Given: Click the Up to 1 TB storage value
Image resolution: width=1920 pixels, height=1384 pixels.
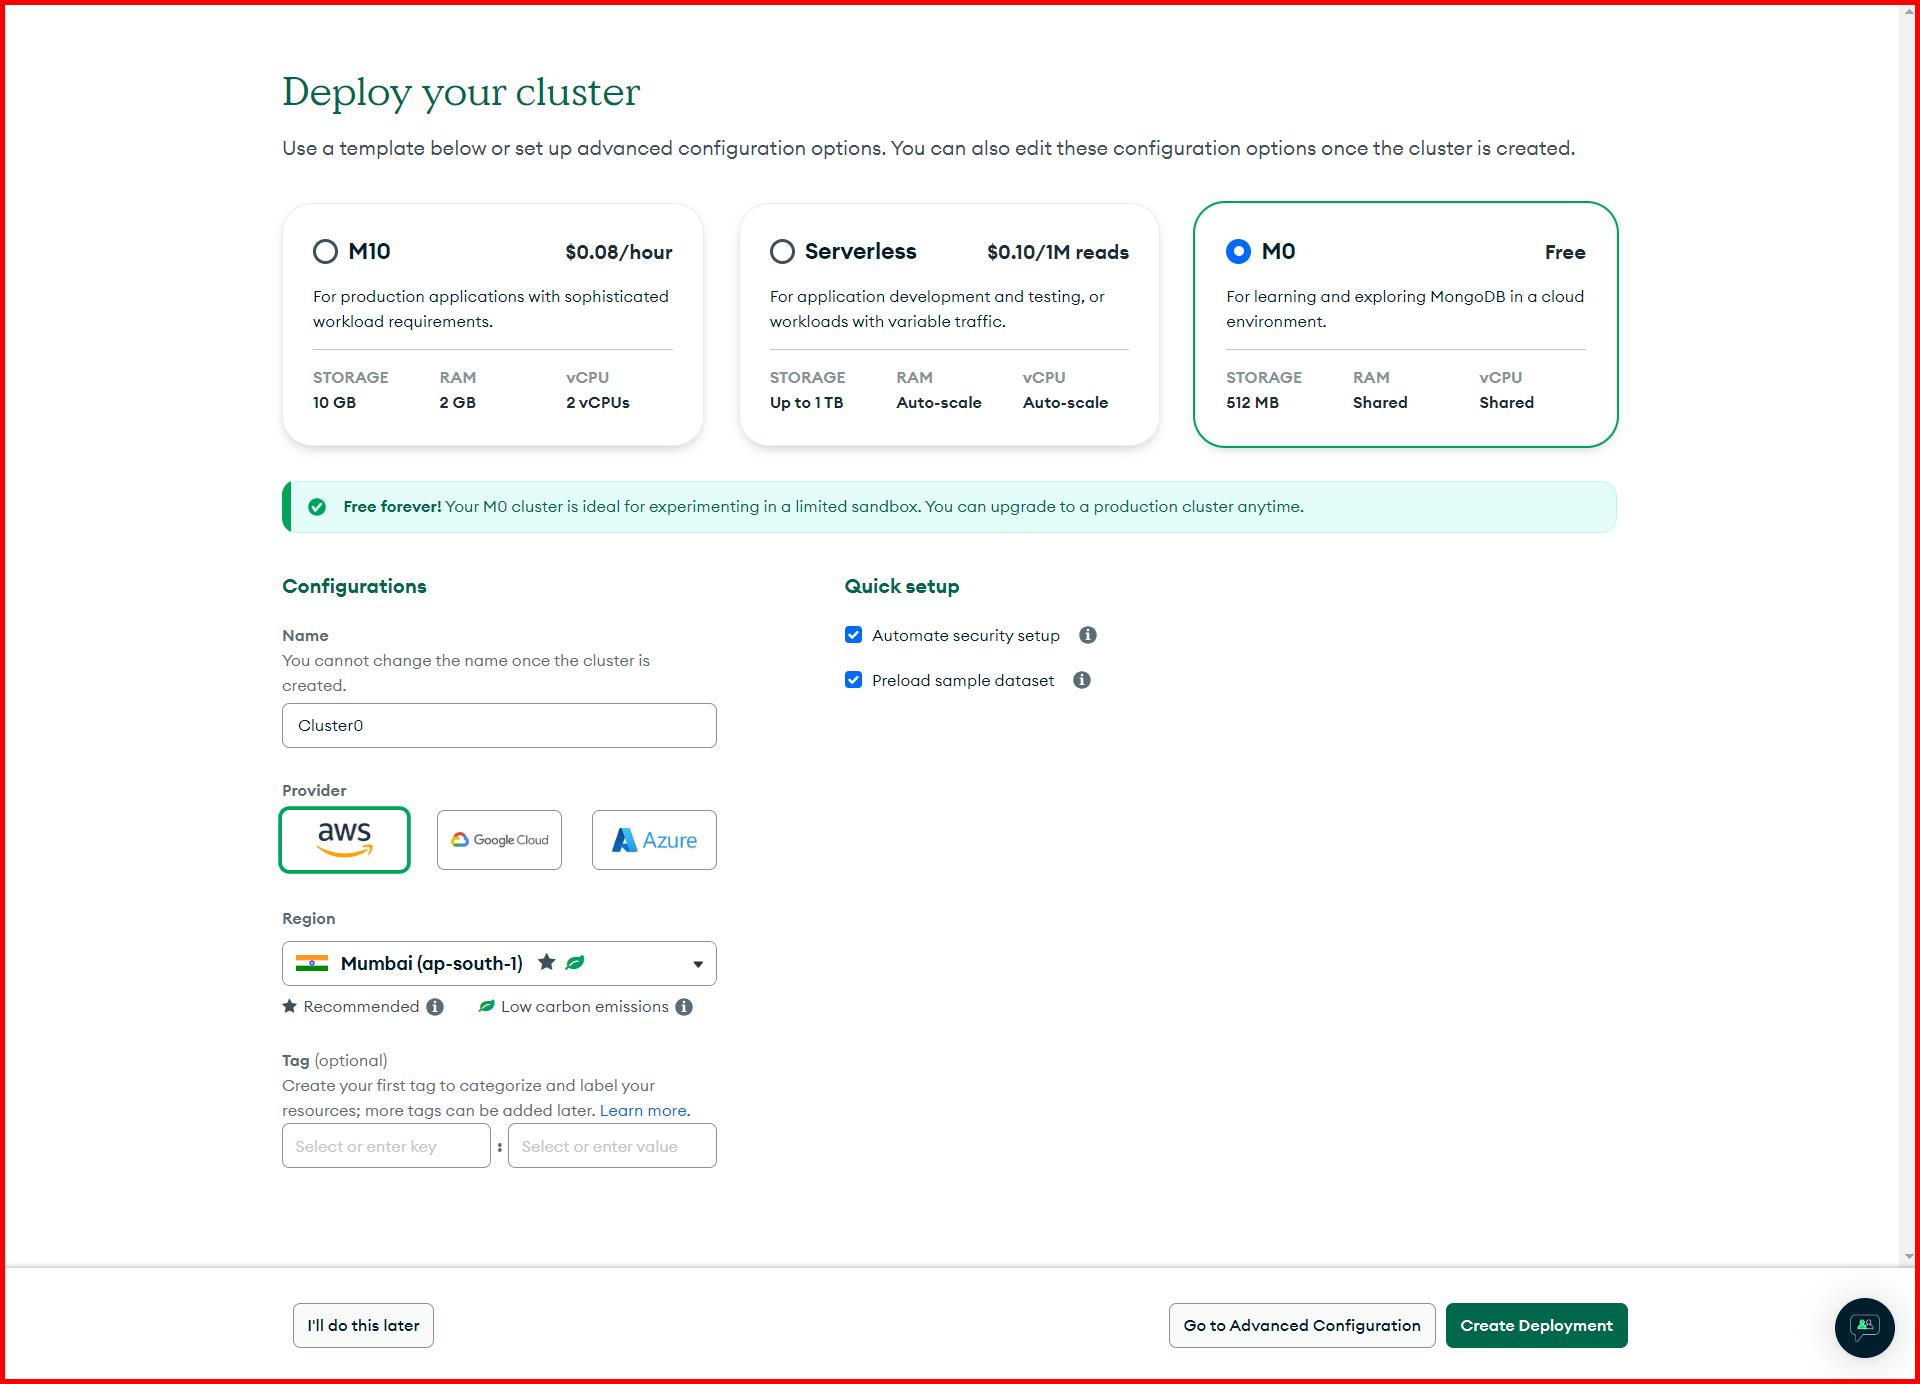Looking at the screenshot, I should (806, 402).
